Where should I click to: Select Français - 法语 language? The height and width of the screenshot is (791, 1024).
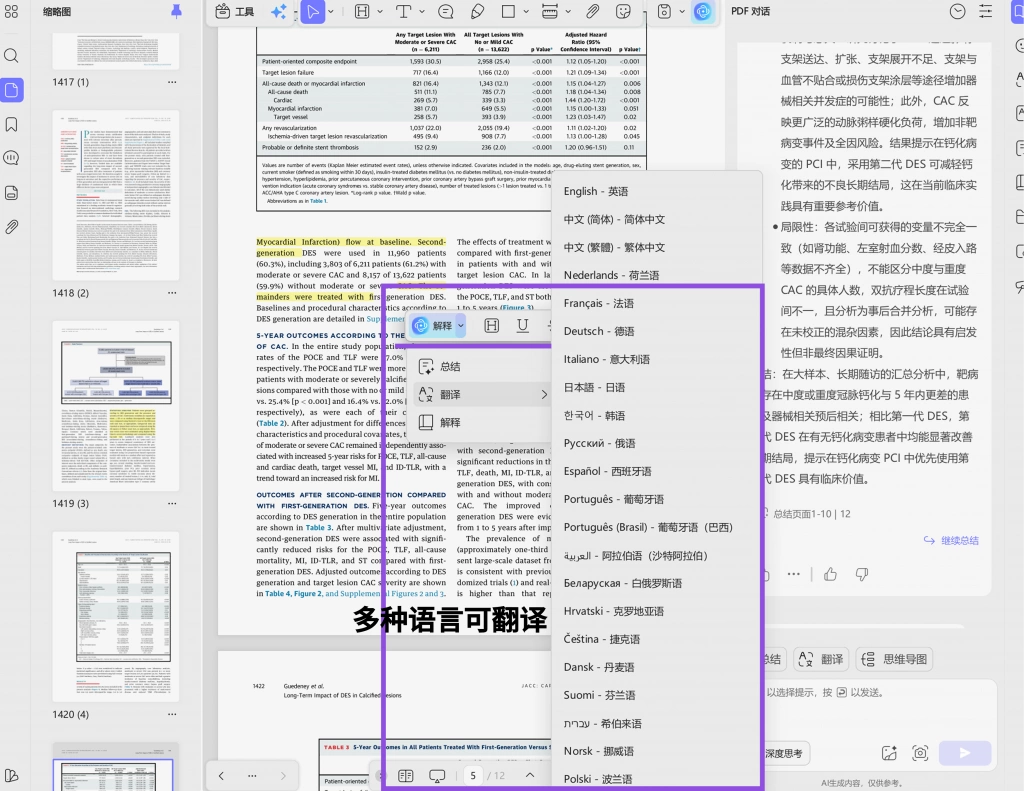point(656,303)
